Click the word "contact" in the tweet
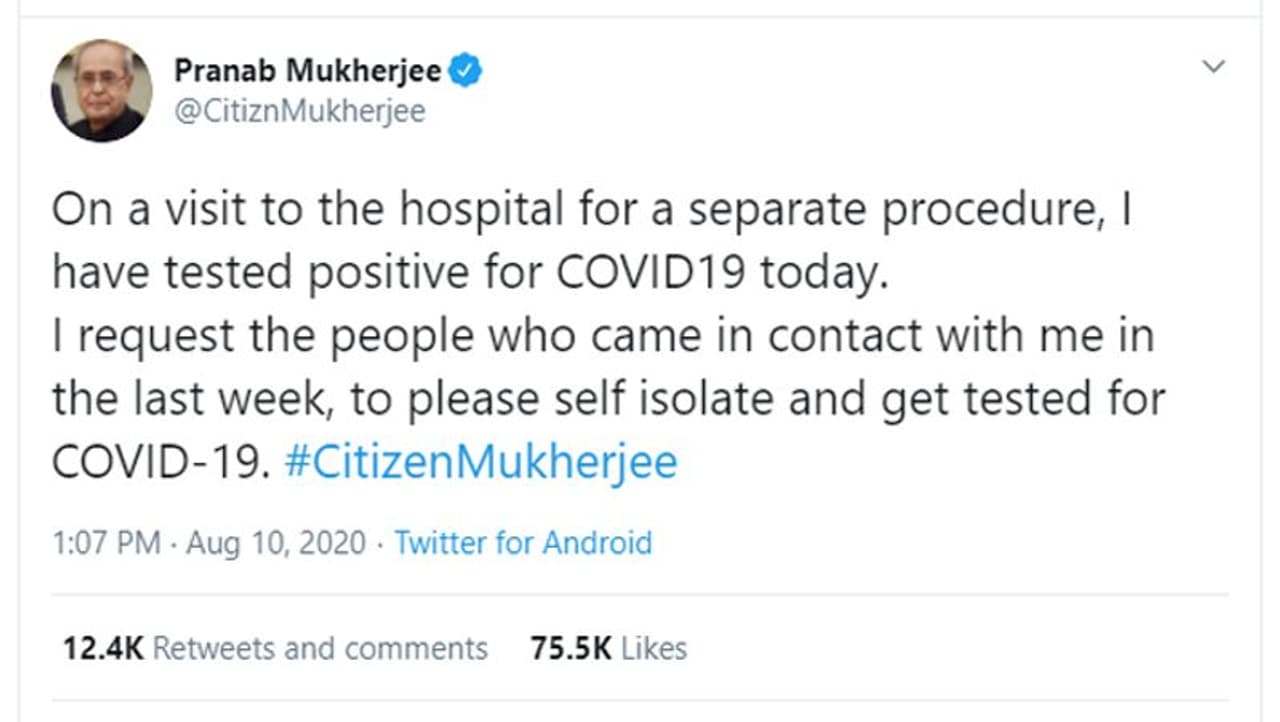This screenshot has width=1280, height=722. tap(844, 336)
